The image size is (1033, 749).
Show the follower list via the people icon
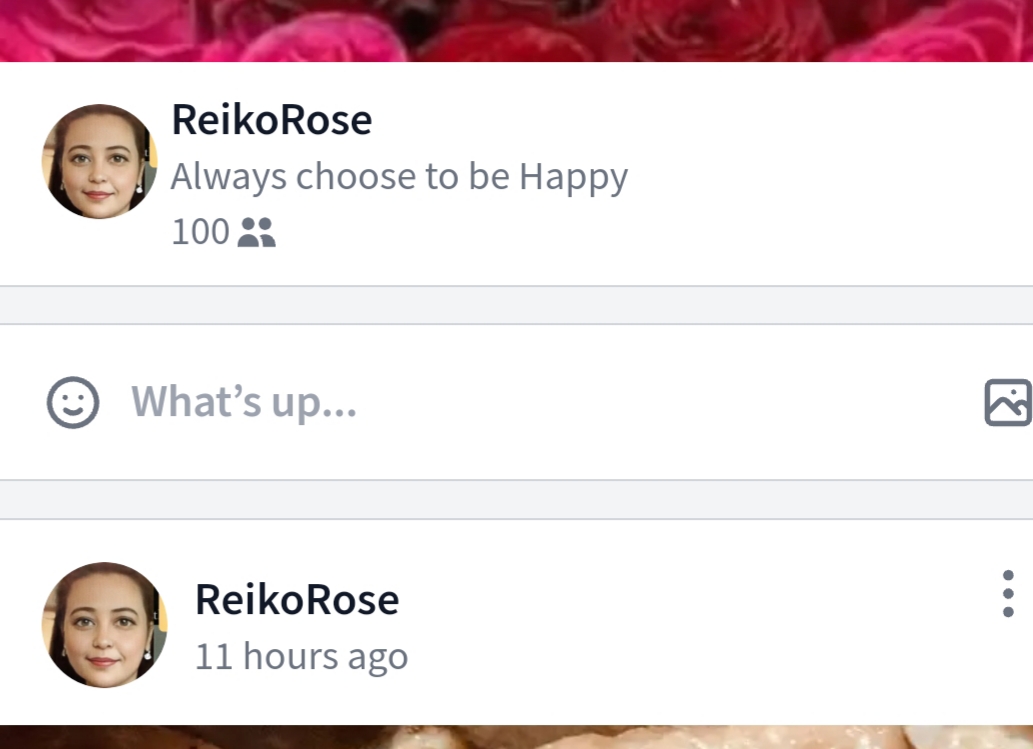[x=256, y=232]
